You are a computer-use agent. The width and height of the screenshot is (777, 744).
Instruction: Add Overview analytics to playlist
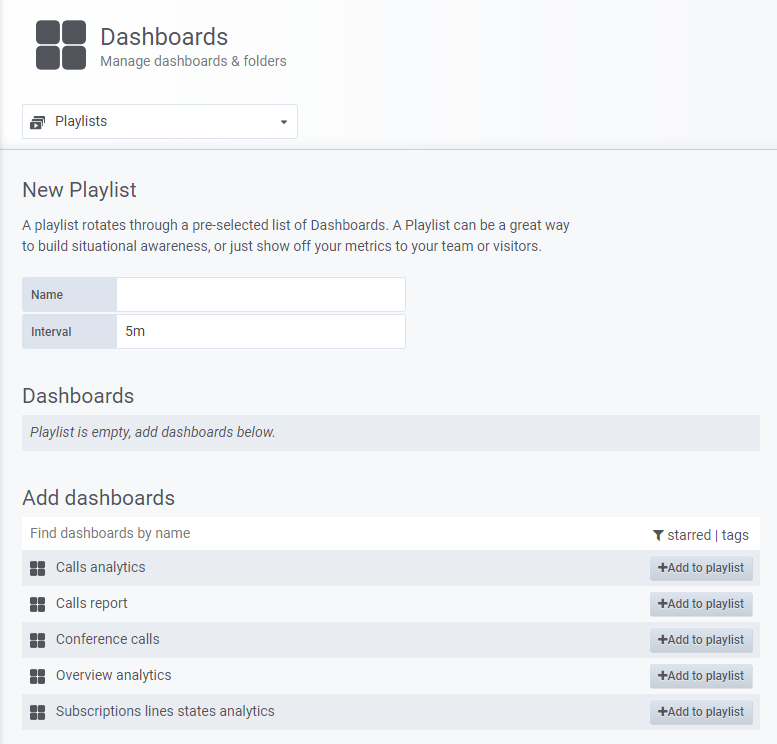point(701,676)
